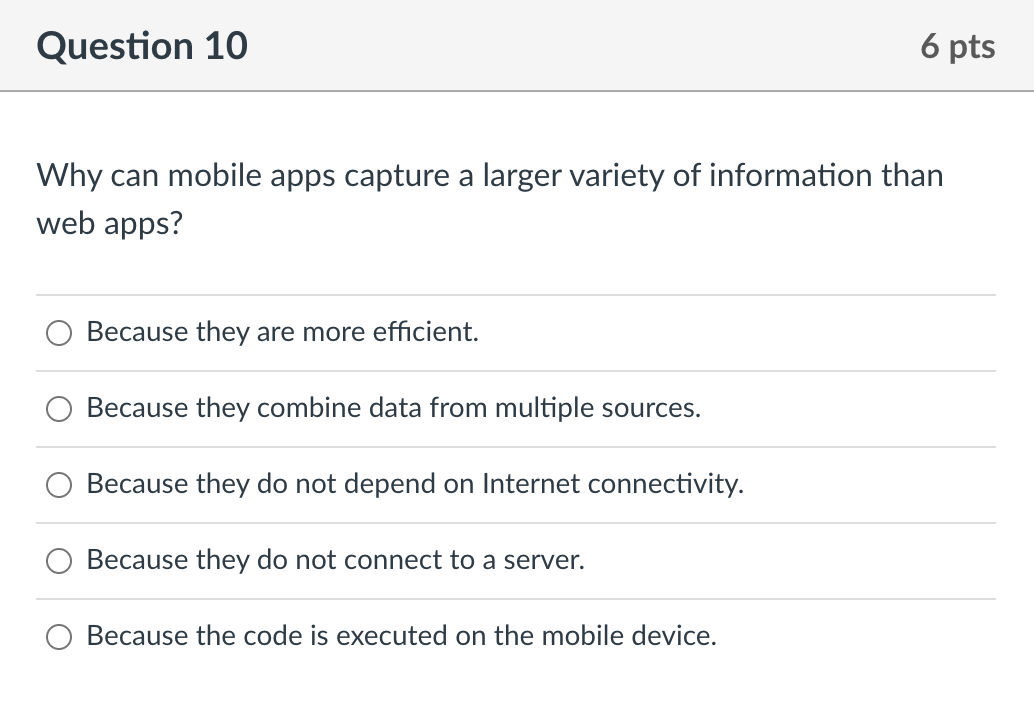The image size is (1034, 708).
Task: Click the answer text mentioning multiple sources
Action: [393, 408]
